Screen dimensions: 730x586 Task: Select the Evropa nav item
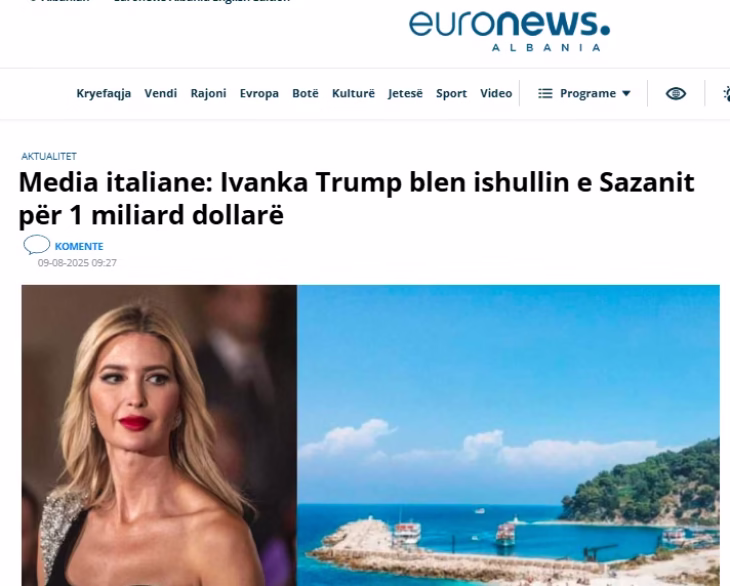[x=259, y=94]
